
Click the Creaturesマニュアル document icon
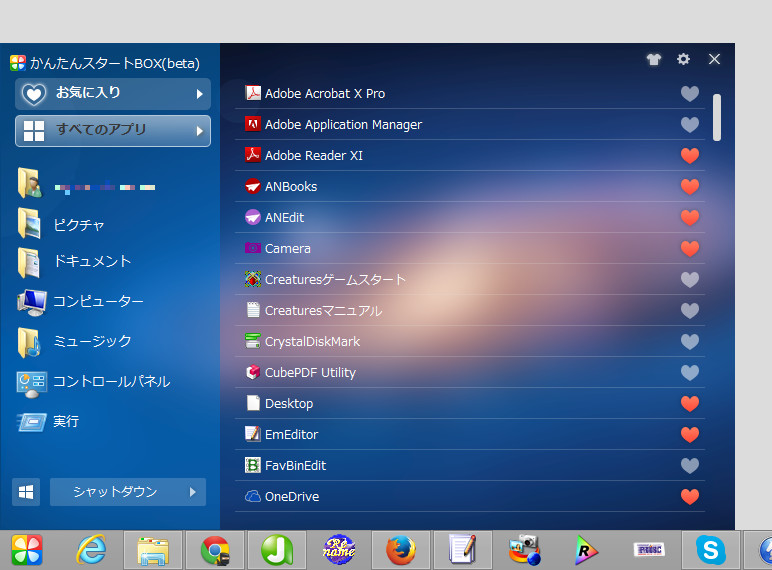click(x=253, y=310)
